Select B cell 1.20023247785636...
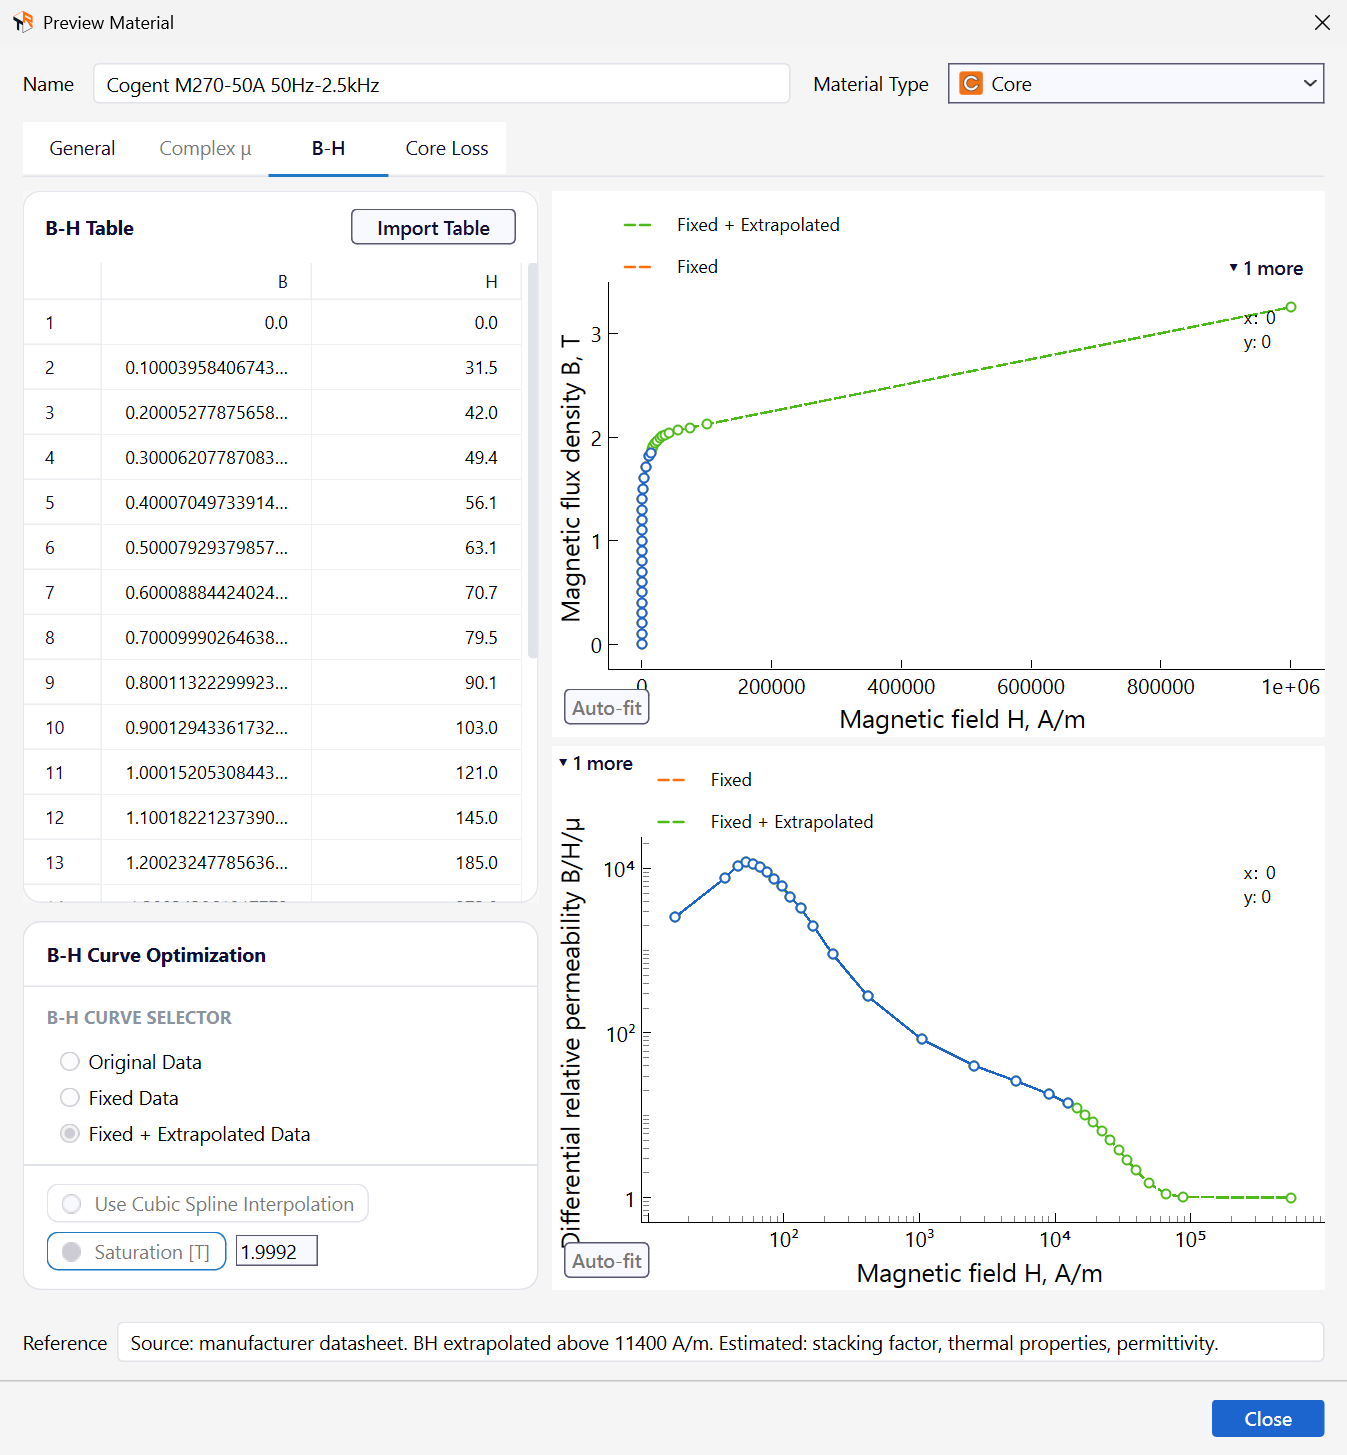The image size is (1347, 1455). point(206,863)
